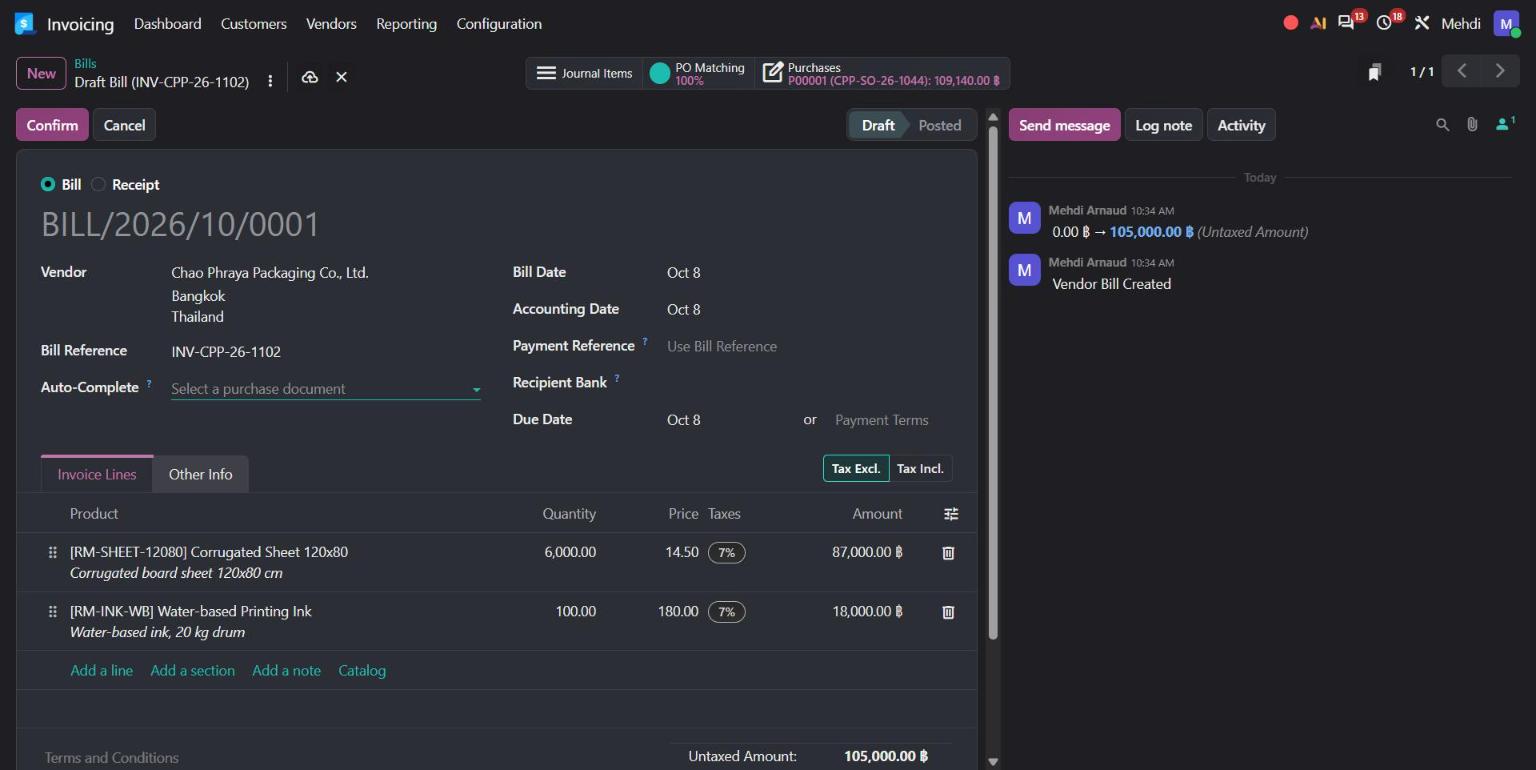Show followers icon in chatter
Viewport: 1536px width, 770px height.
tap(1504, 124)
